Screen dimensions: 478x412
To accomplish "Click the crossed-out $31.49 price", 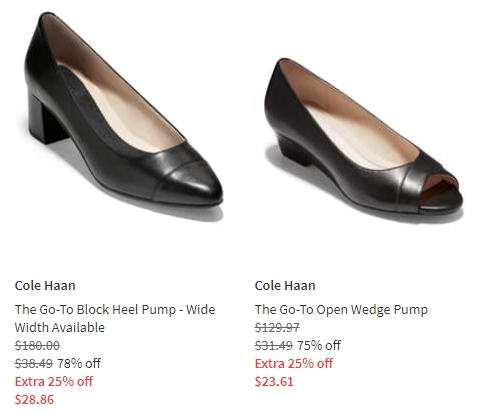I will (x=274, y=345).
